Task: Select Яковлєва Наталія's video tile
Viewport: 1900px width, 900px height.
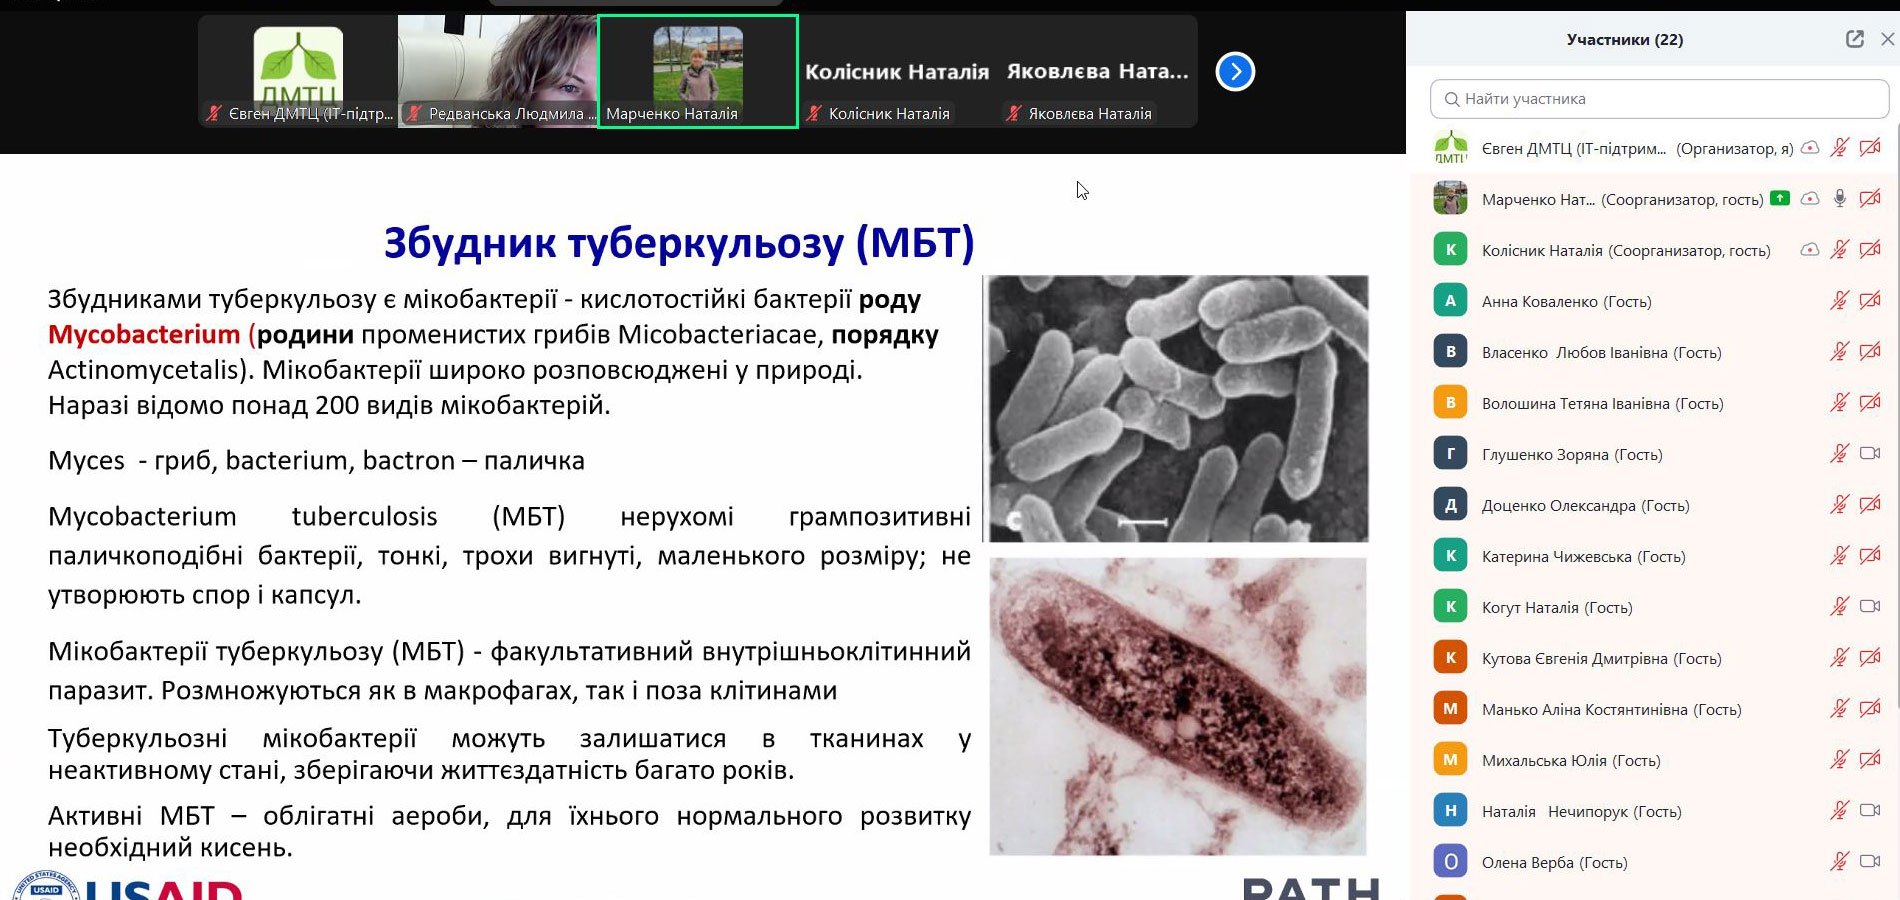Action: click(x=1097, y=71)
